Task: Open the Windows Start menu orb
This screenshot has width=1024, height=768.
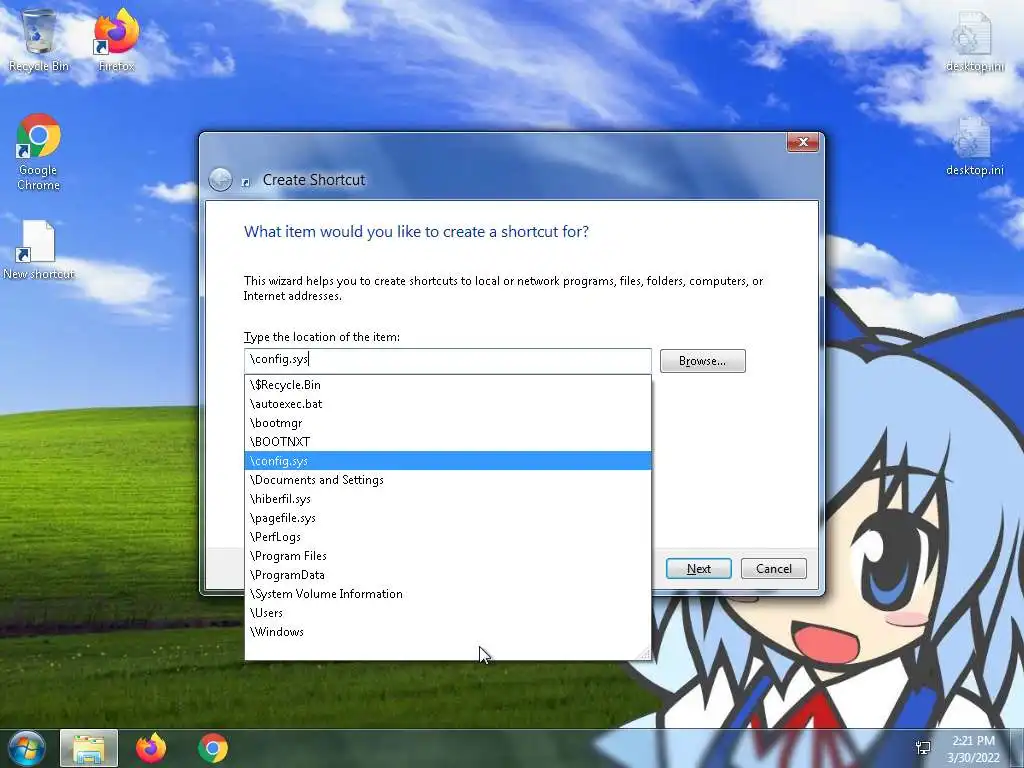Action: pyautogui.click(x=27, y=748)
